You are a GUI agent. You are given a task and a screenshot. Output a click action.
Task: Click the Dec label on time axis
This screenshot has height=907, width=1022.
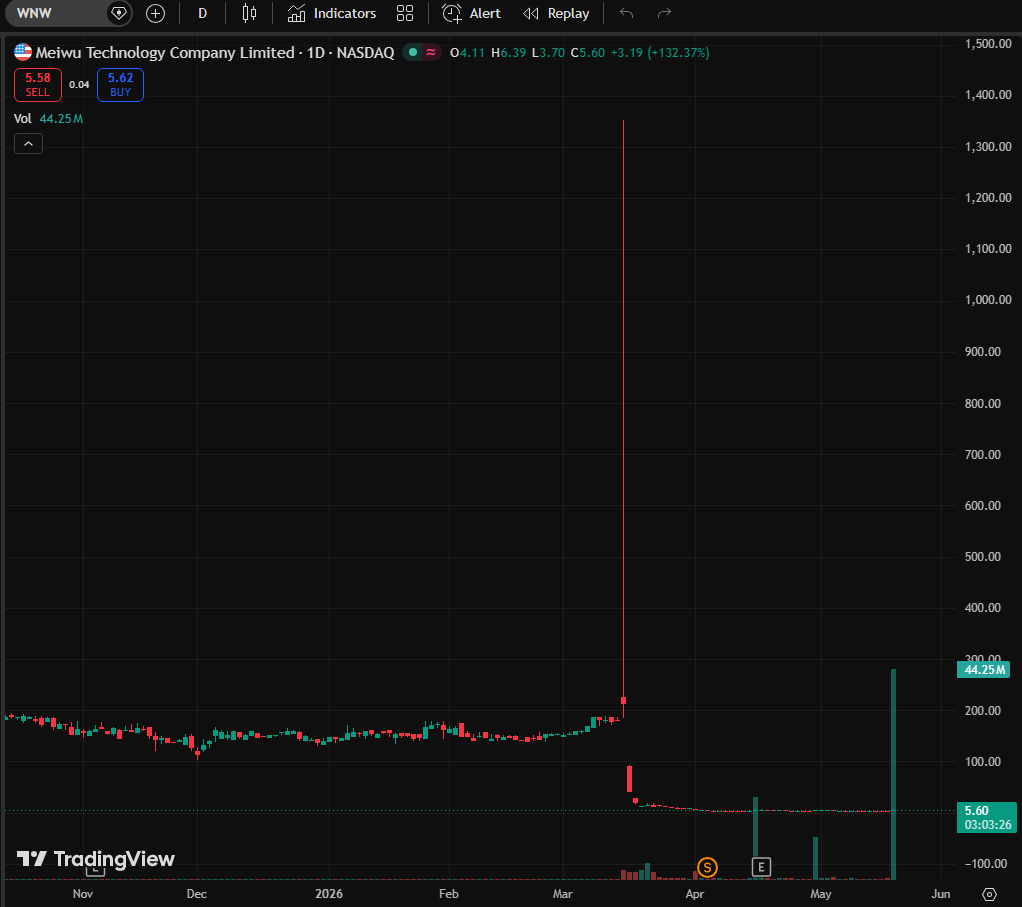click(x=197, y=893)
